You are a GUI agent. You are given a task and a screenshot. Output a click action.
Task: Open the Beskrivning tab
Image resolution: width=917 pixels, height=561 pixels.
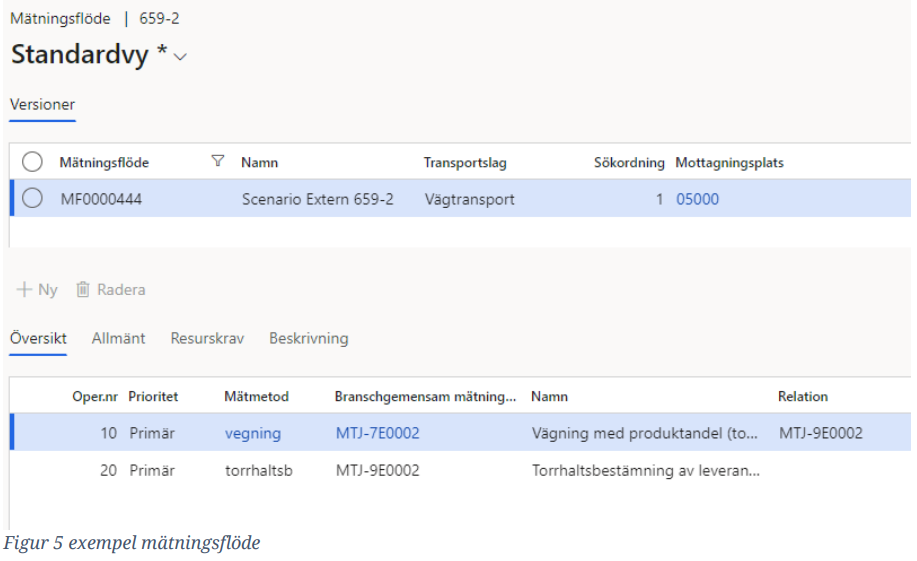(308, 338)
